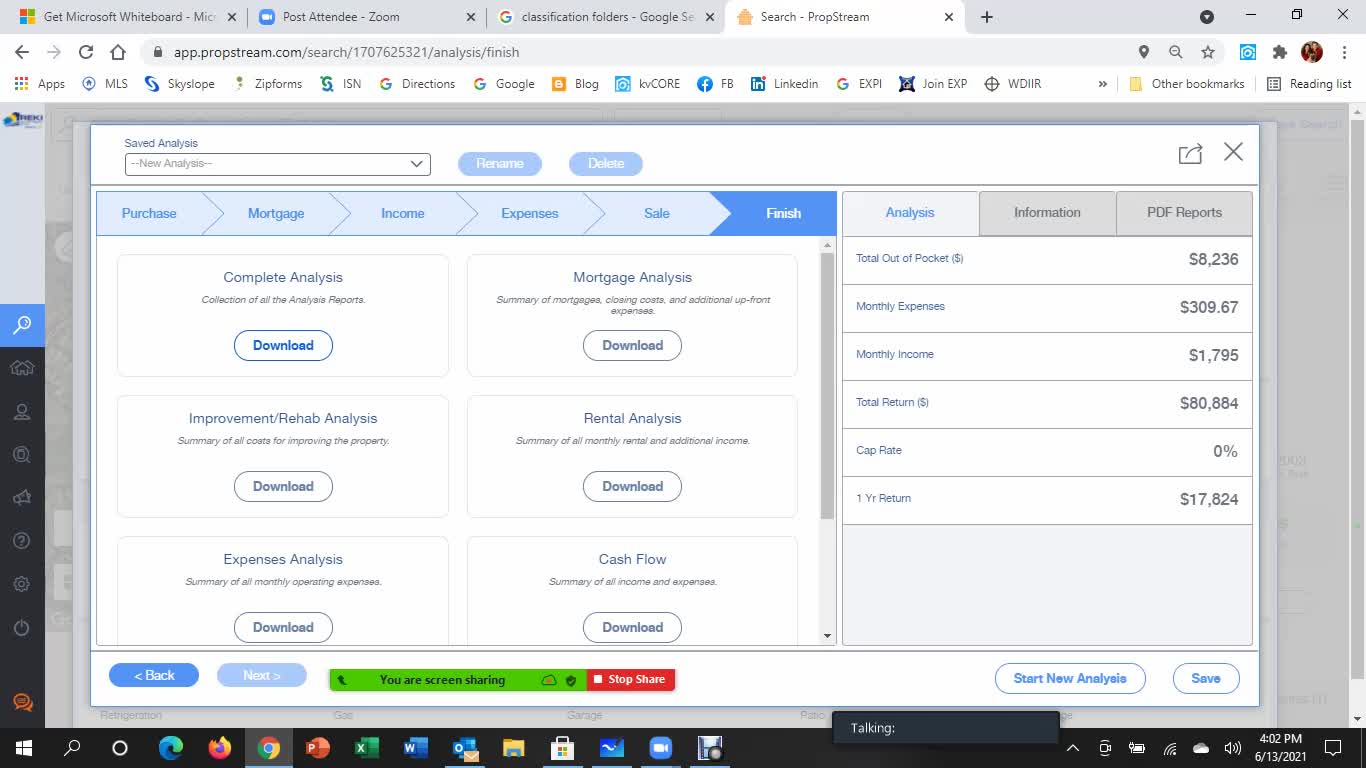
Task: Open Windows Start menu
Action: 24,748
